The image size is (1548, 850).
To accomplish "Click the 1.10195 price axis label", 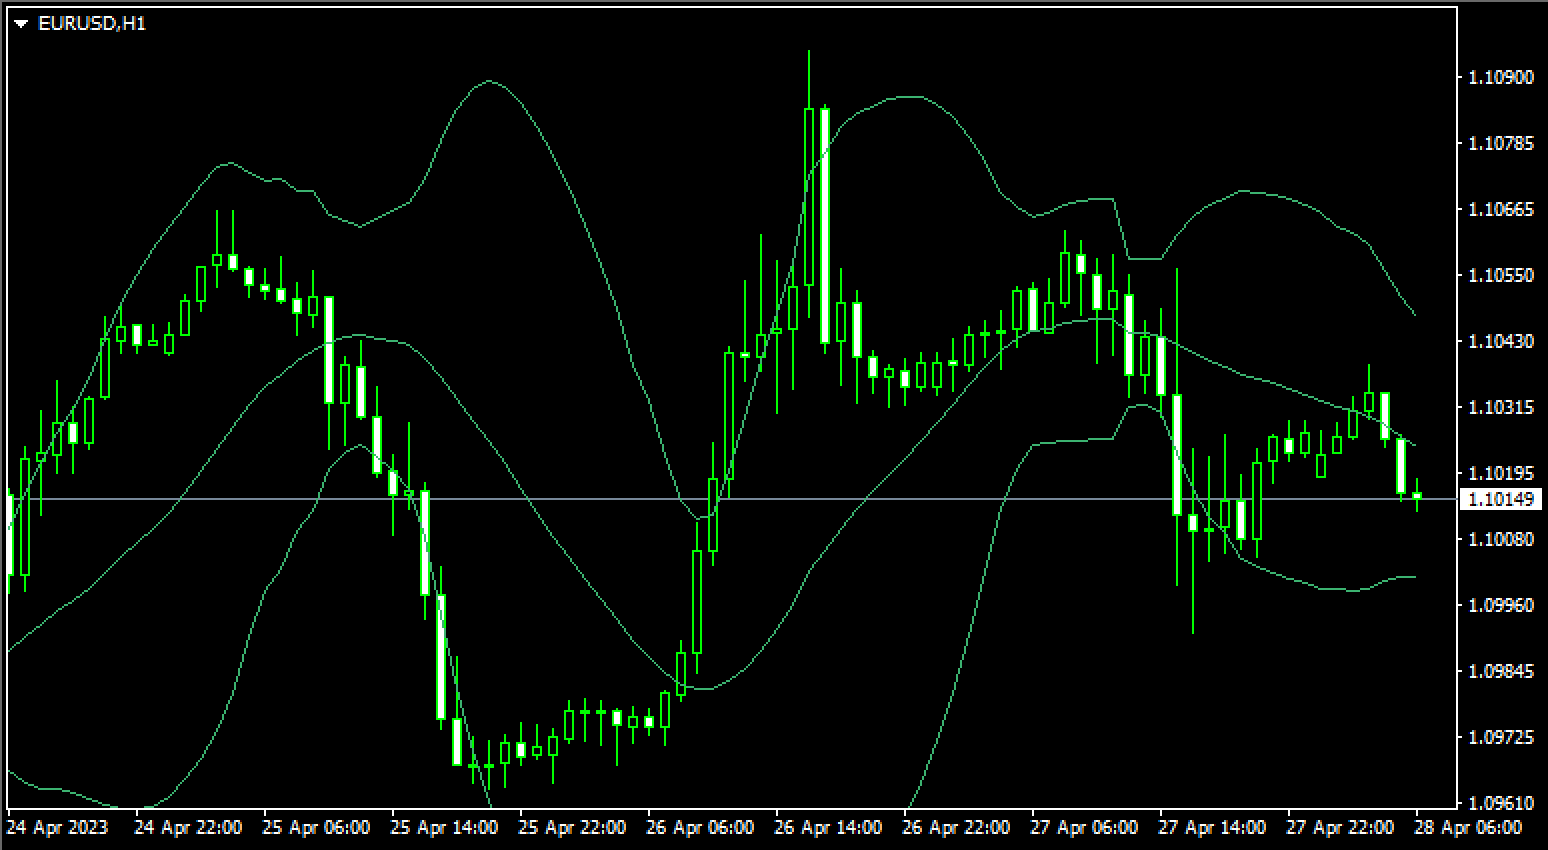I will [x=1501, y=473].
